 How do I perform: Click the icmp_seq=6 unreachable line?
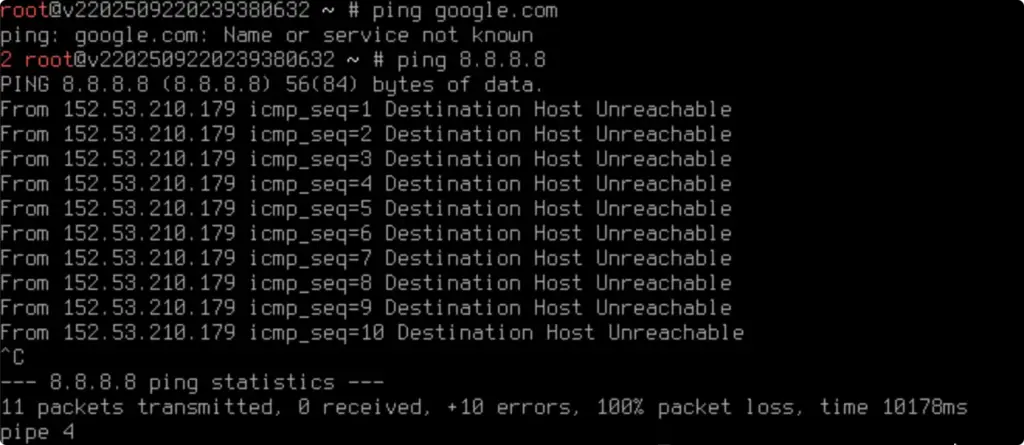tap(366, 234)
